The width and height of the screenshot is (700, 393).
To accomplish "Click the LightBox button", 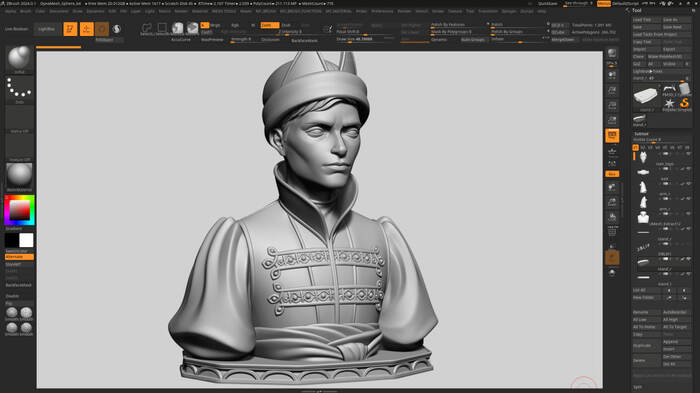I will (x=46, y=29).
